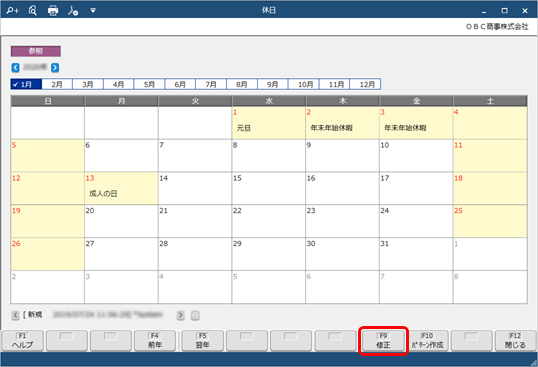Select January 13 成人の日 cell
Screen dimensions: 538x367
point(121,188)
